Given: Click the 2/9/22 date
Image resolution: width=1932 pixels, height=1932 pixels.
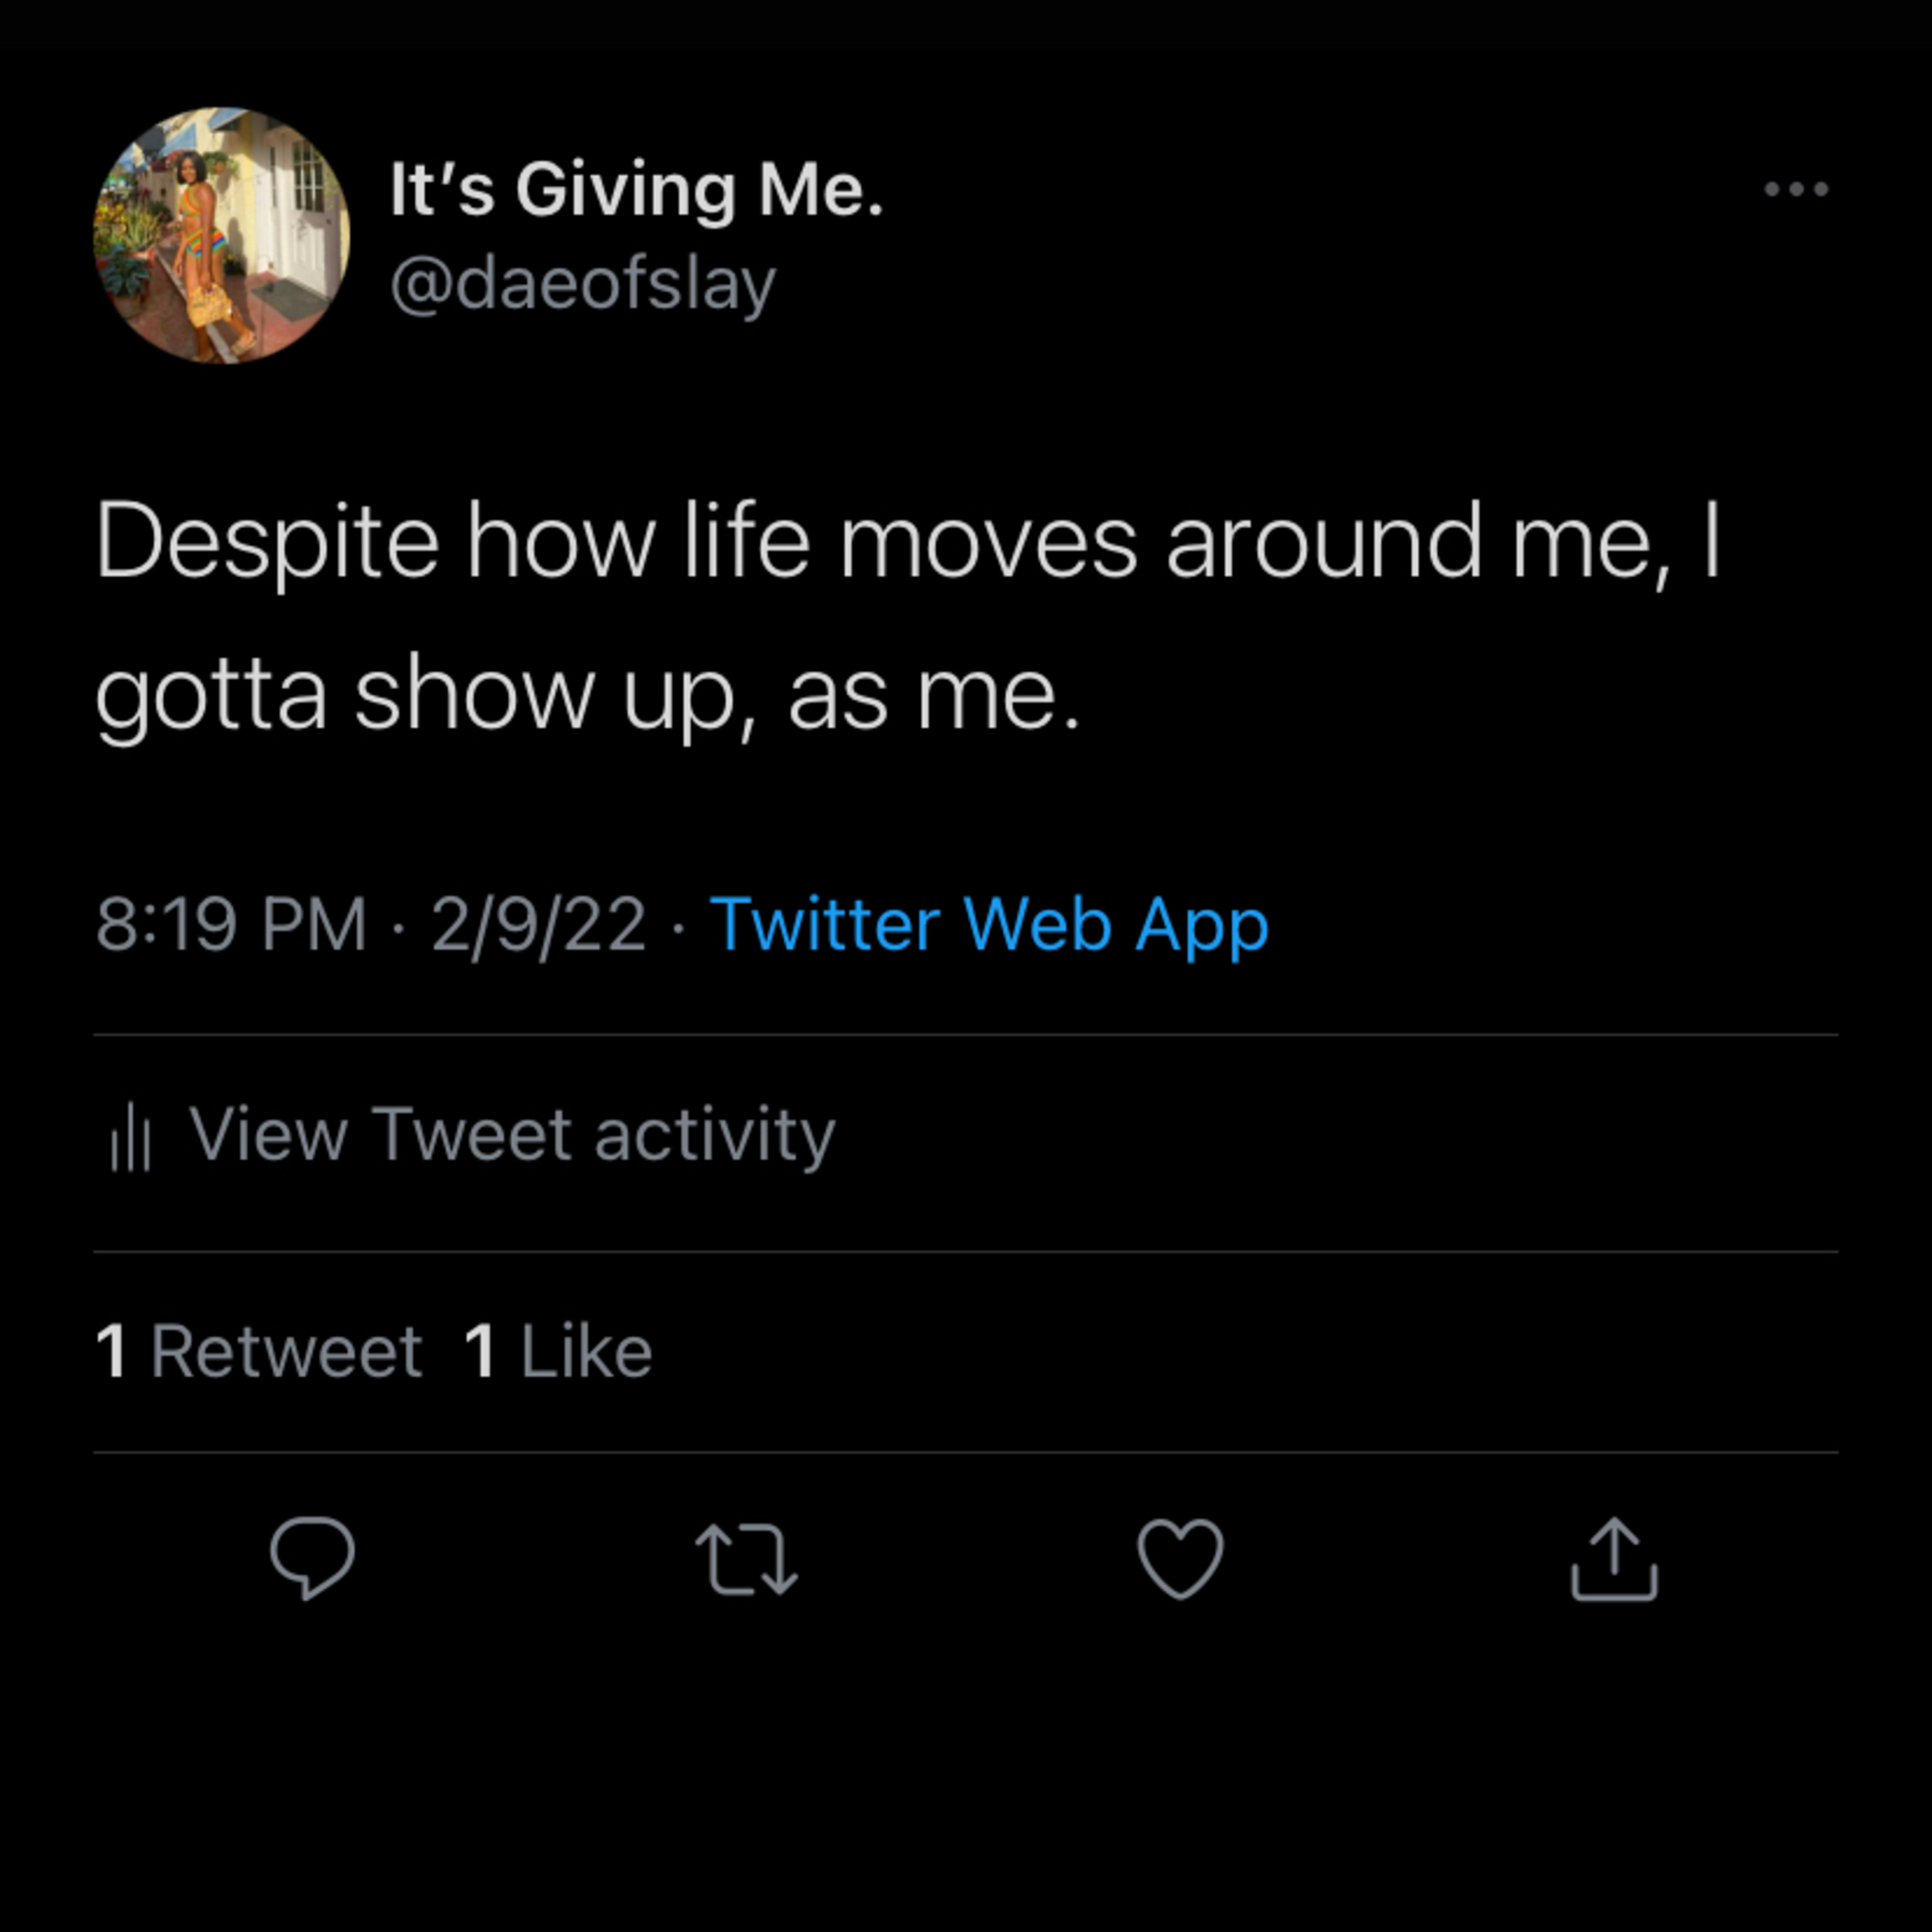Looking at the screenshot, I should (539, 925).
